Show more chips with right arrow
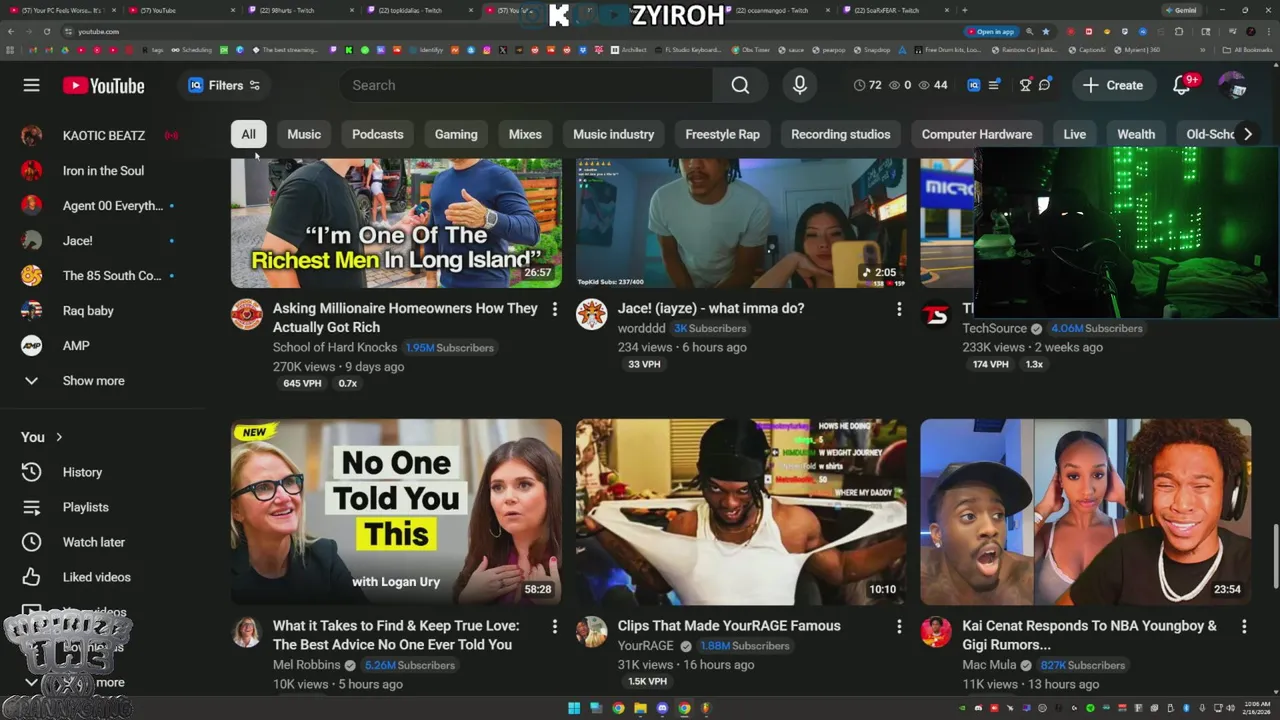Image resolution: width=1280 pixels, height=720 pixels. click(1247, 134)
